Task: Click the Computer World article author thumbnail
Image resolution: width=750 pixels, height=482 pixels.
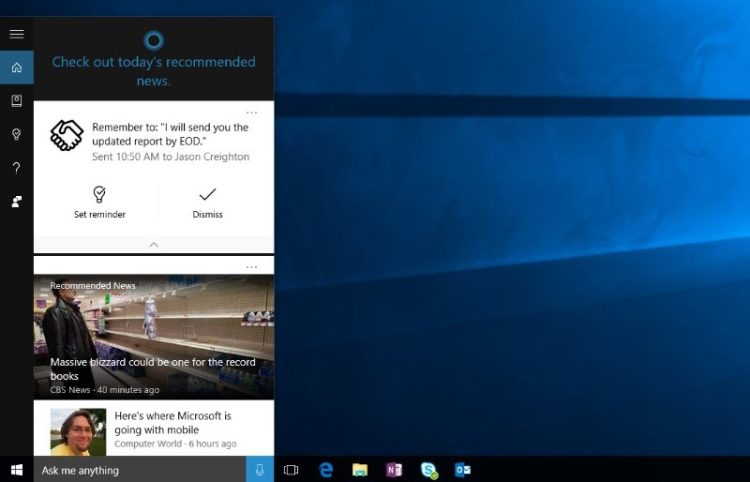Action: pyautogui.click(x=78, y=432)
